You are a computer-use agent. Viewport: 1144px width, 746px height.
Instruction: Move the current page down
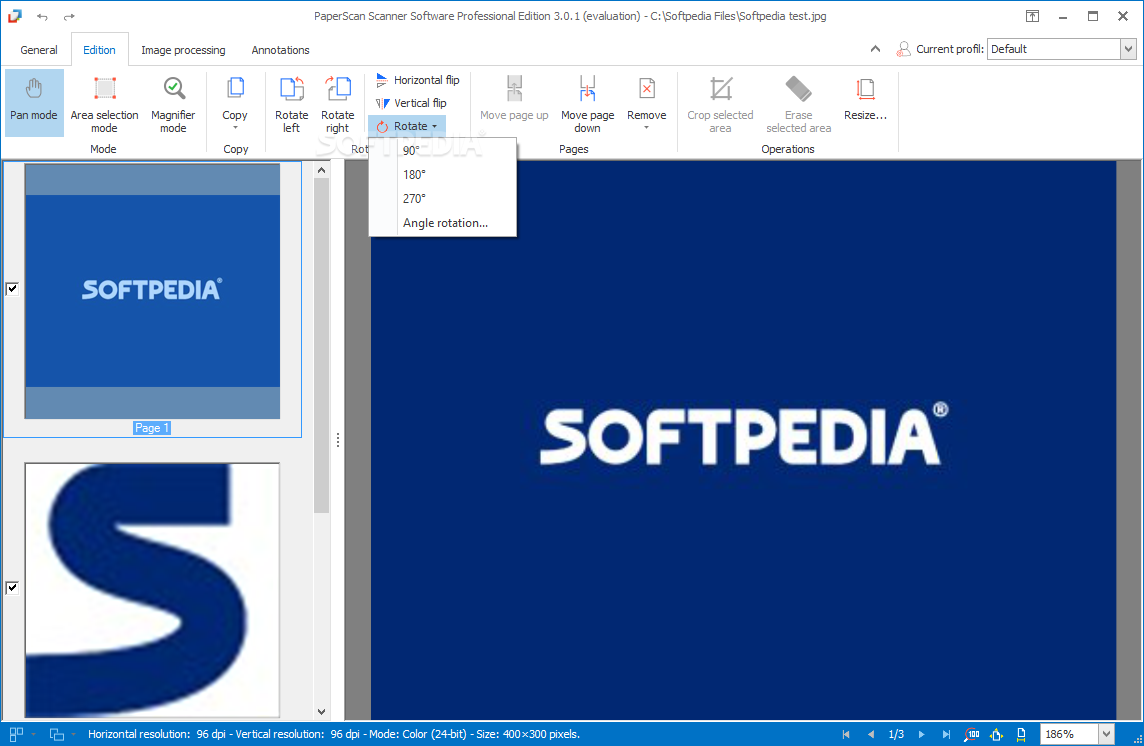(587, 102)
